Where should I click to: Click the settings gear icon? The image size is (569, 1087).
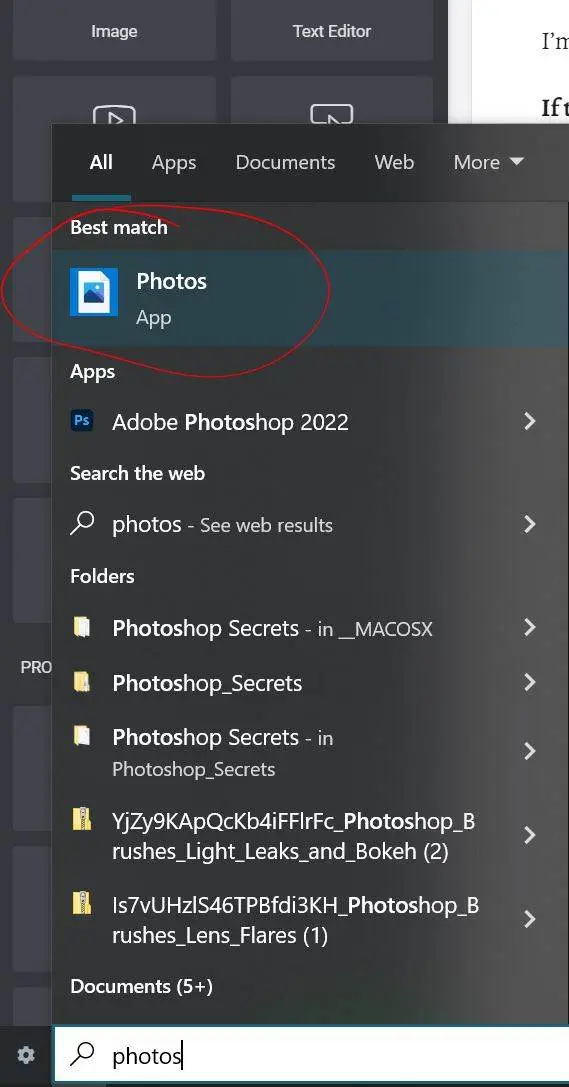(26, 1055)
